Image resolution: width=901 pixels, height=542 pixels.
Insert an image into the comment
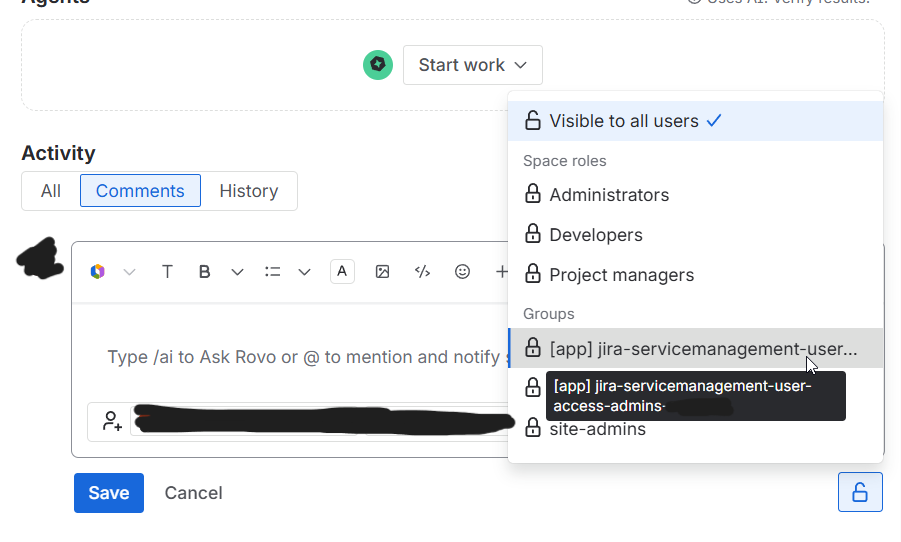382,272
